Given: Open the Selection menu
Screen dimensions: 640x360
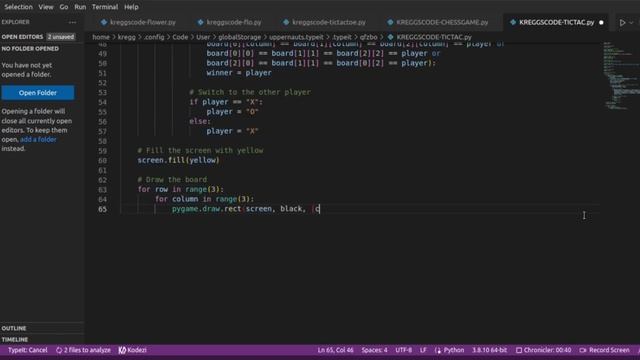Looking at the screenshot, I should click(x=18, y=7).
